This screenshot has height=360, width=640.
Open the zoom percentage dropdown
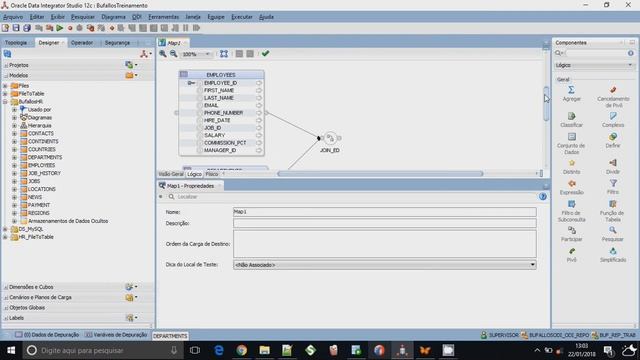(x=208, y=54)
